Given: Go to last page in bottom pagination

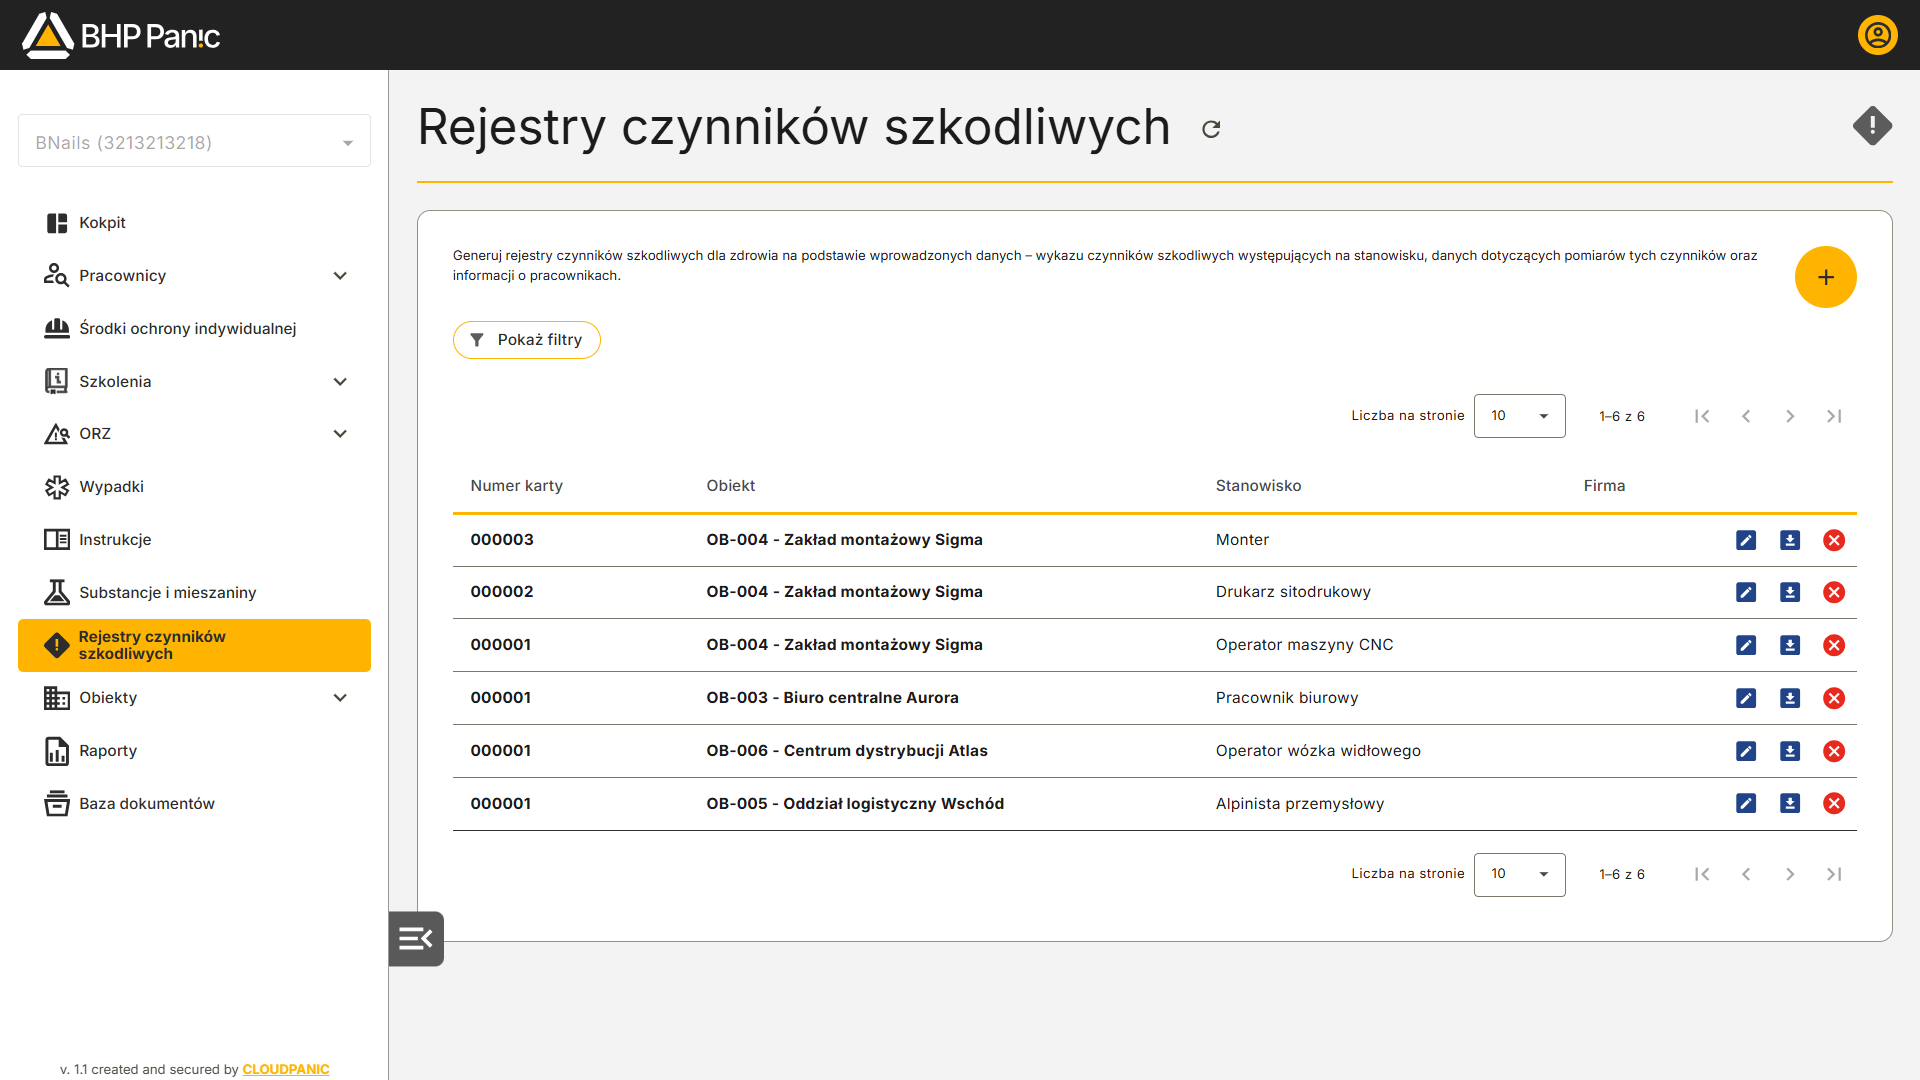Looking at the screenshot, I should pyautogui.click(x=1834, y=874).
